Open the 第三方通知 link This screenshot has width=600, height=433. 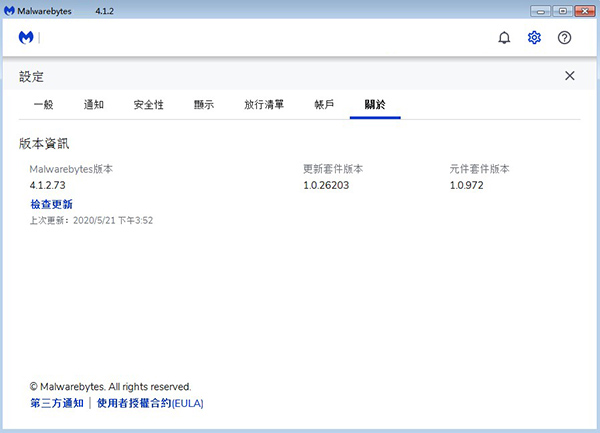pyautogui.click(x=57, y=403)
